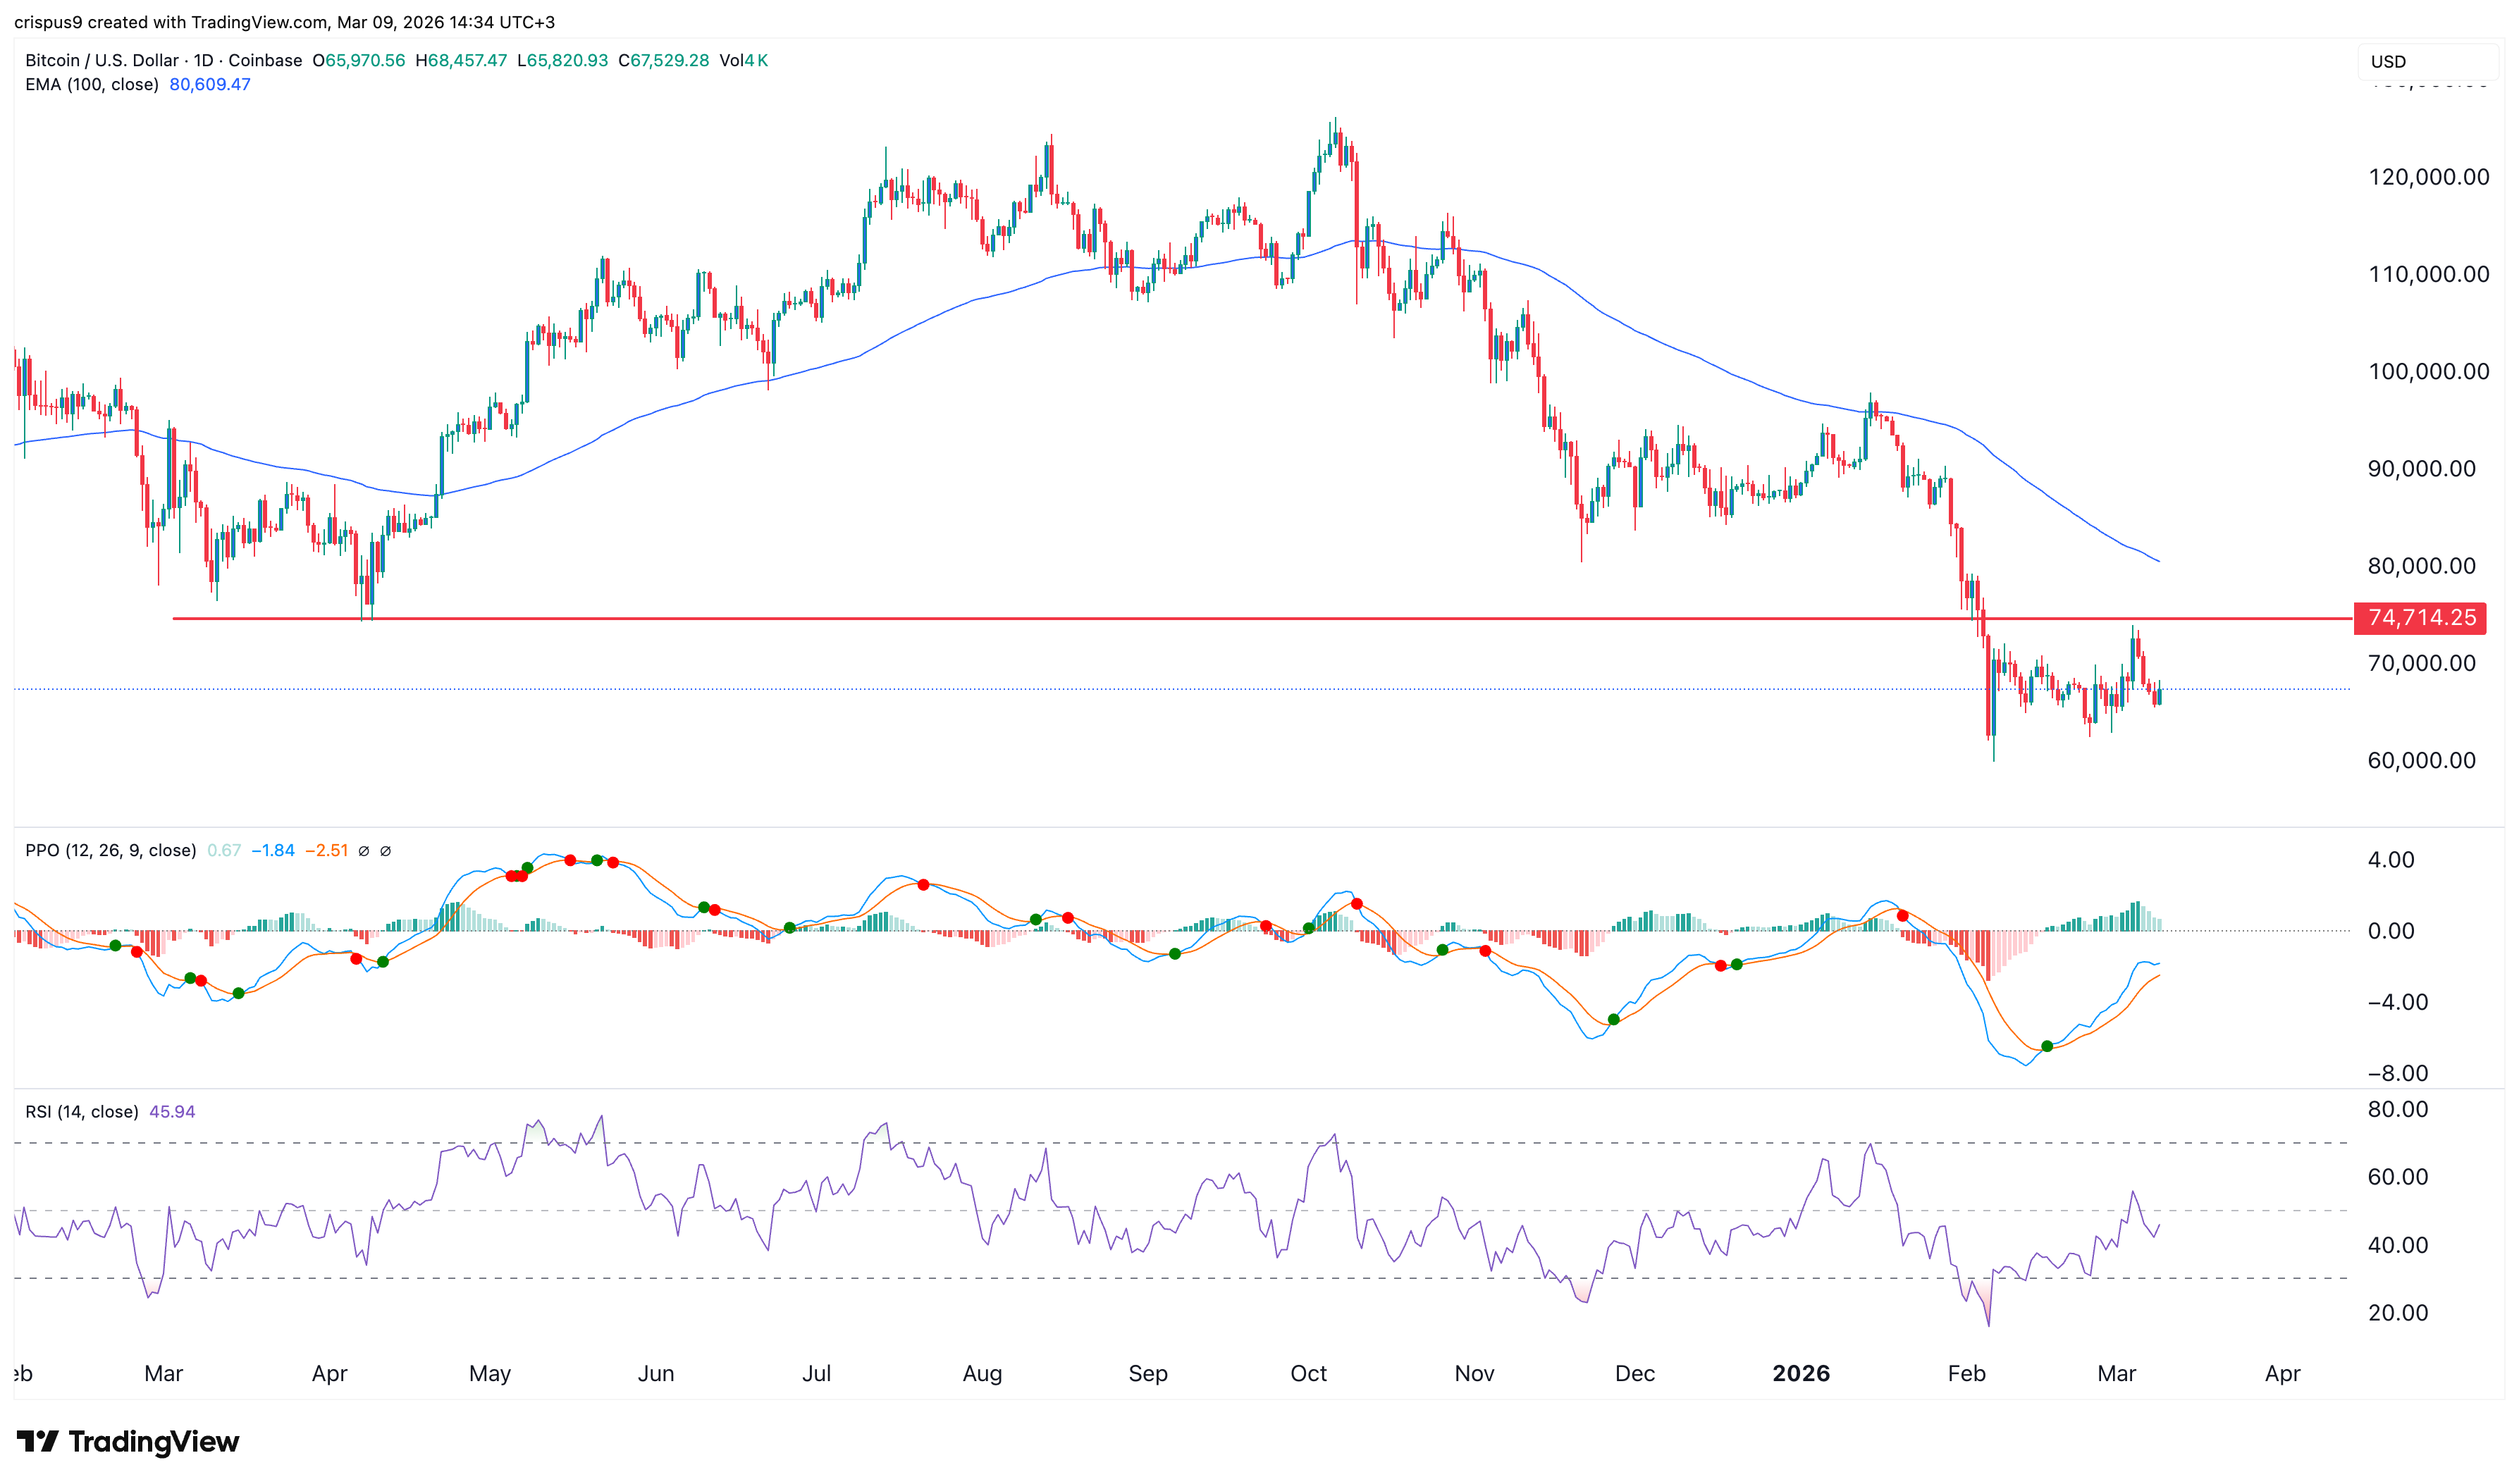
Task: Click the end of the blue EMA line
Action: pyautogui.click(x=2158, y=561)
